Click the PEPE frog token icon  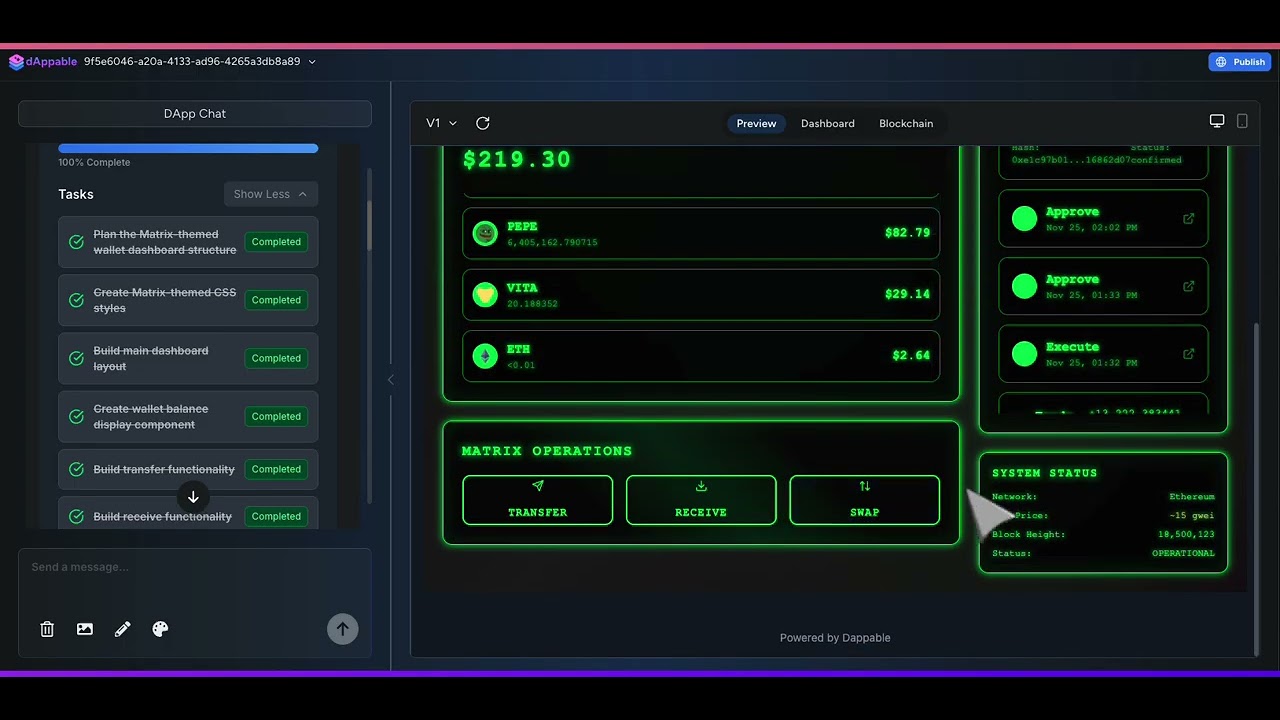[x=485, y=233]
